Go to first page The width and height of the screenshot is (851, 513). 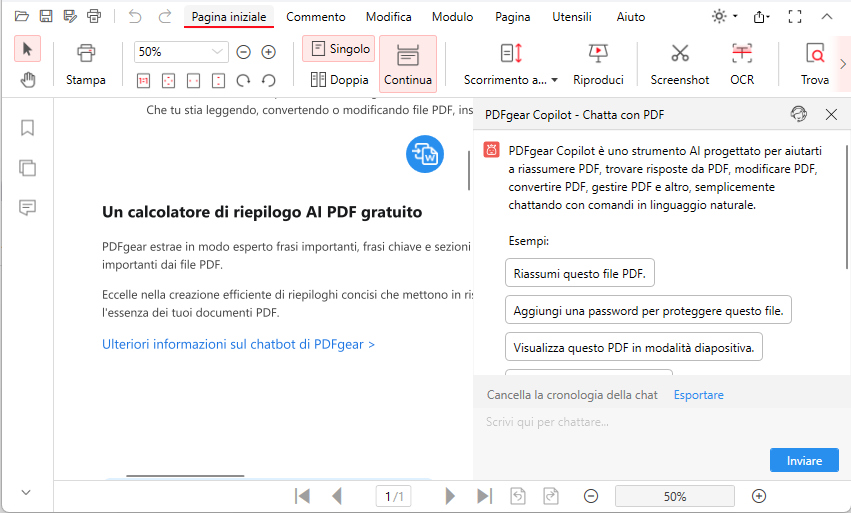[302, 496]
